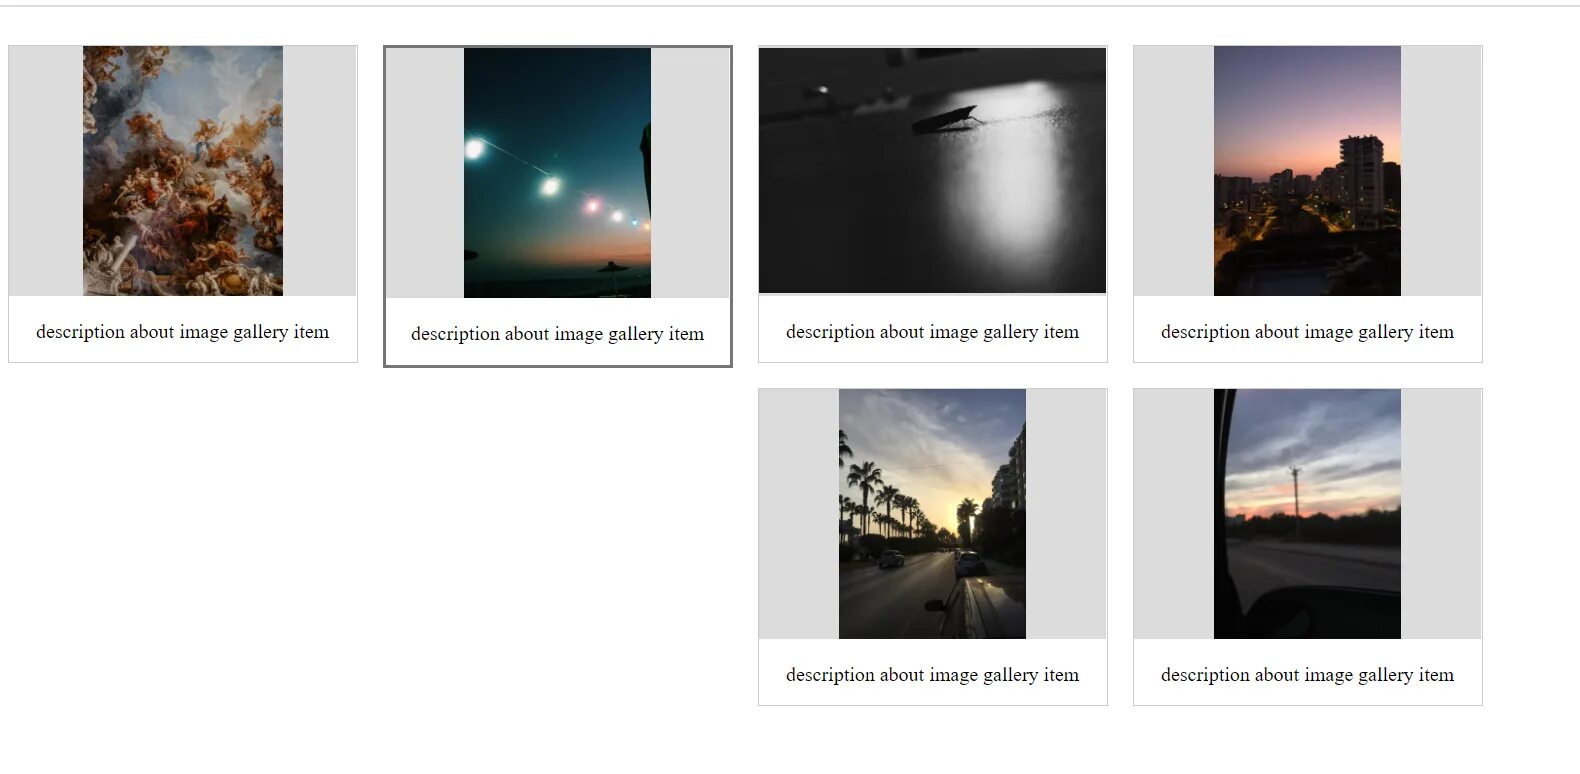1580x774 pixels.
Task: Click the gray area right of the car window photo
Action: (x=1441, y=514)
